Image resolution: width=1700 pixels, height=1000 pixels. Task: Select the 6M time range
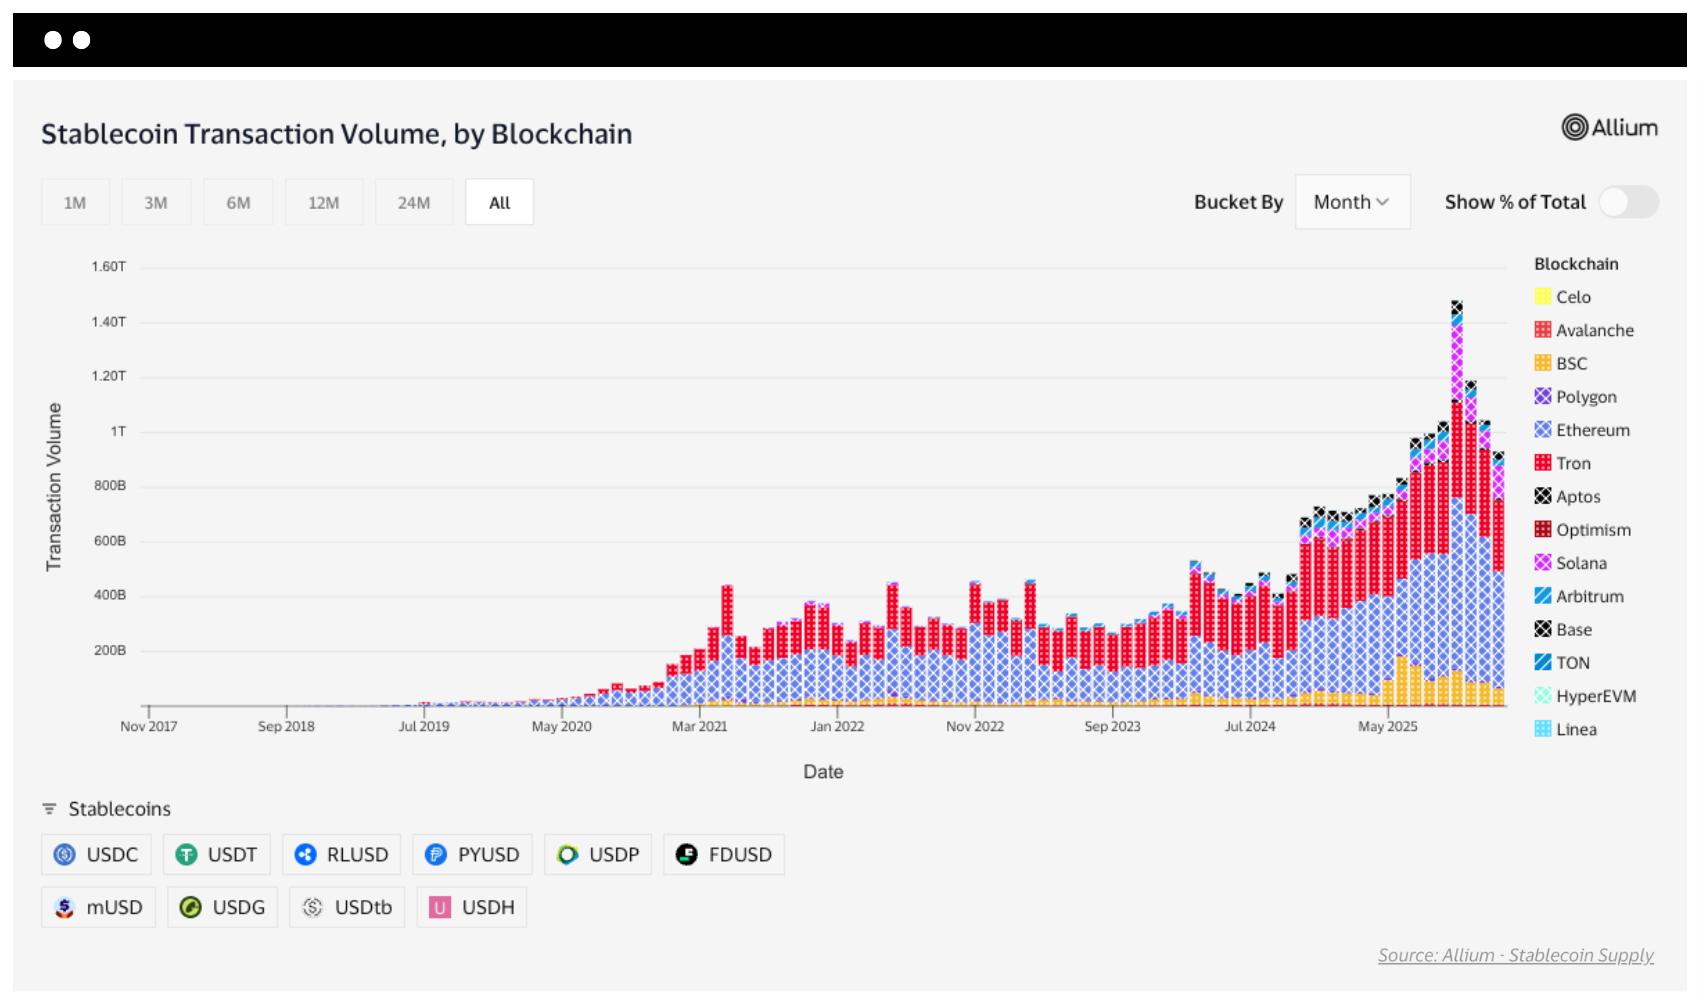pyautogui.click(x=238, y=202)
